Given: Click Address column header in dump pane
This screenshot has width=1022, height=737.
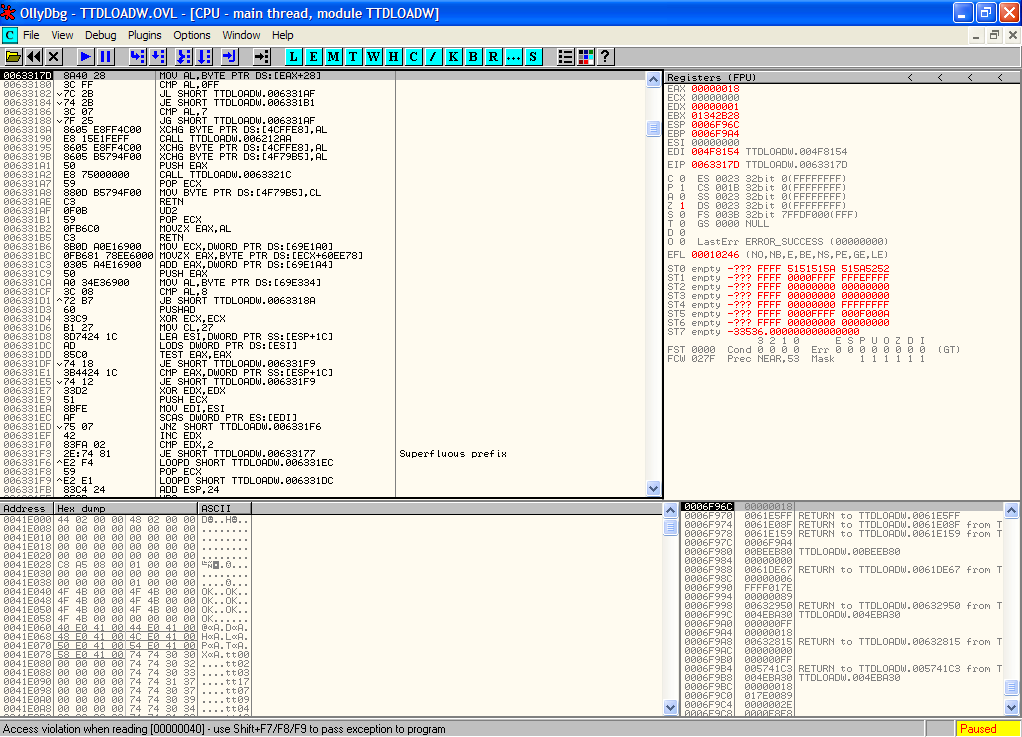Looking at the screenshot, I should point(27,508).
